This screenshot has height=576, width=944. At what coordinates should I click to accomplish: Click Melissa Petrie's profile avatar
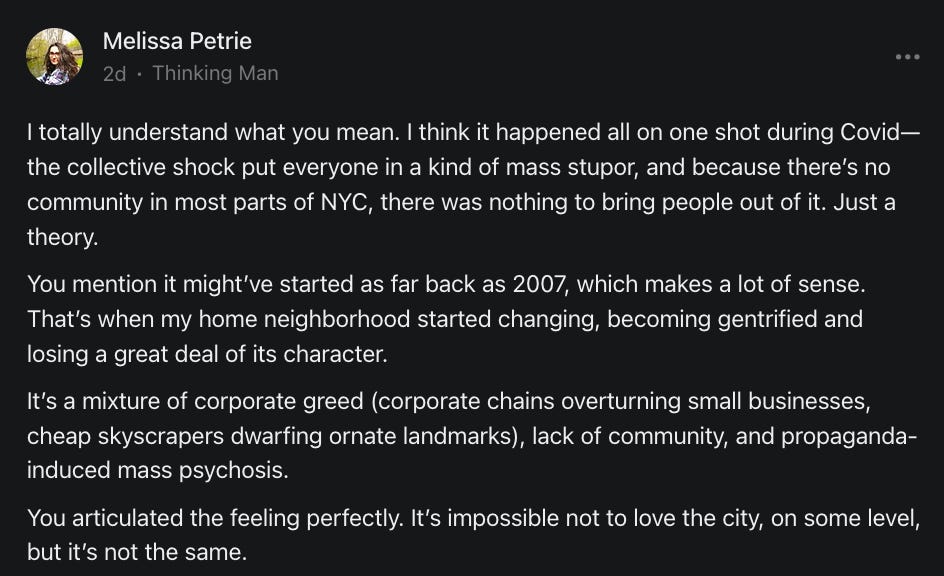54,56
